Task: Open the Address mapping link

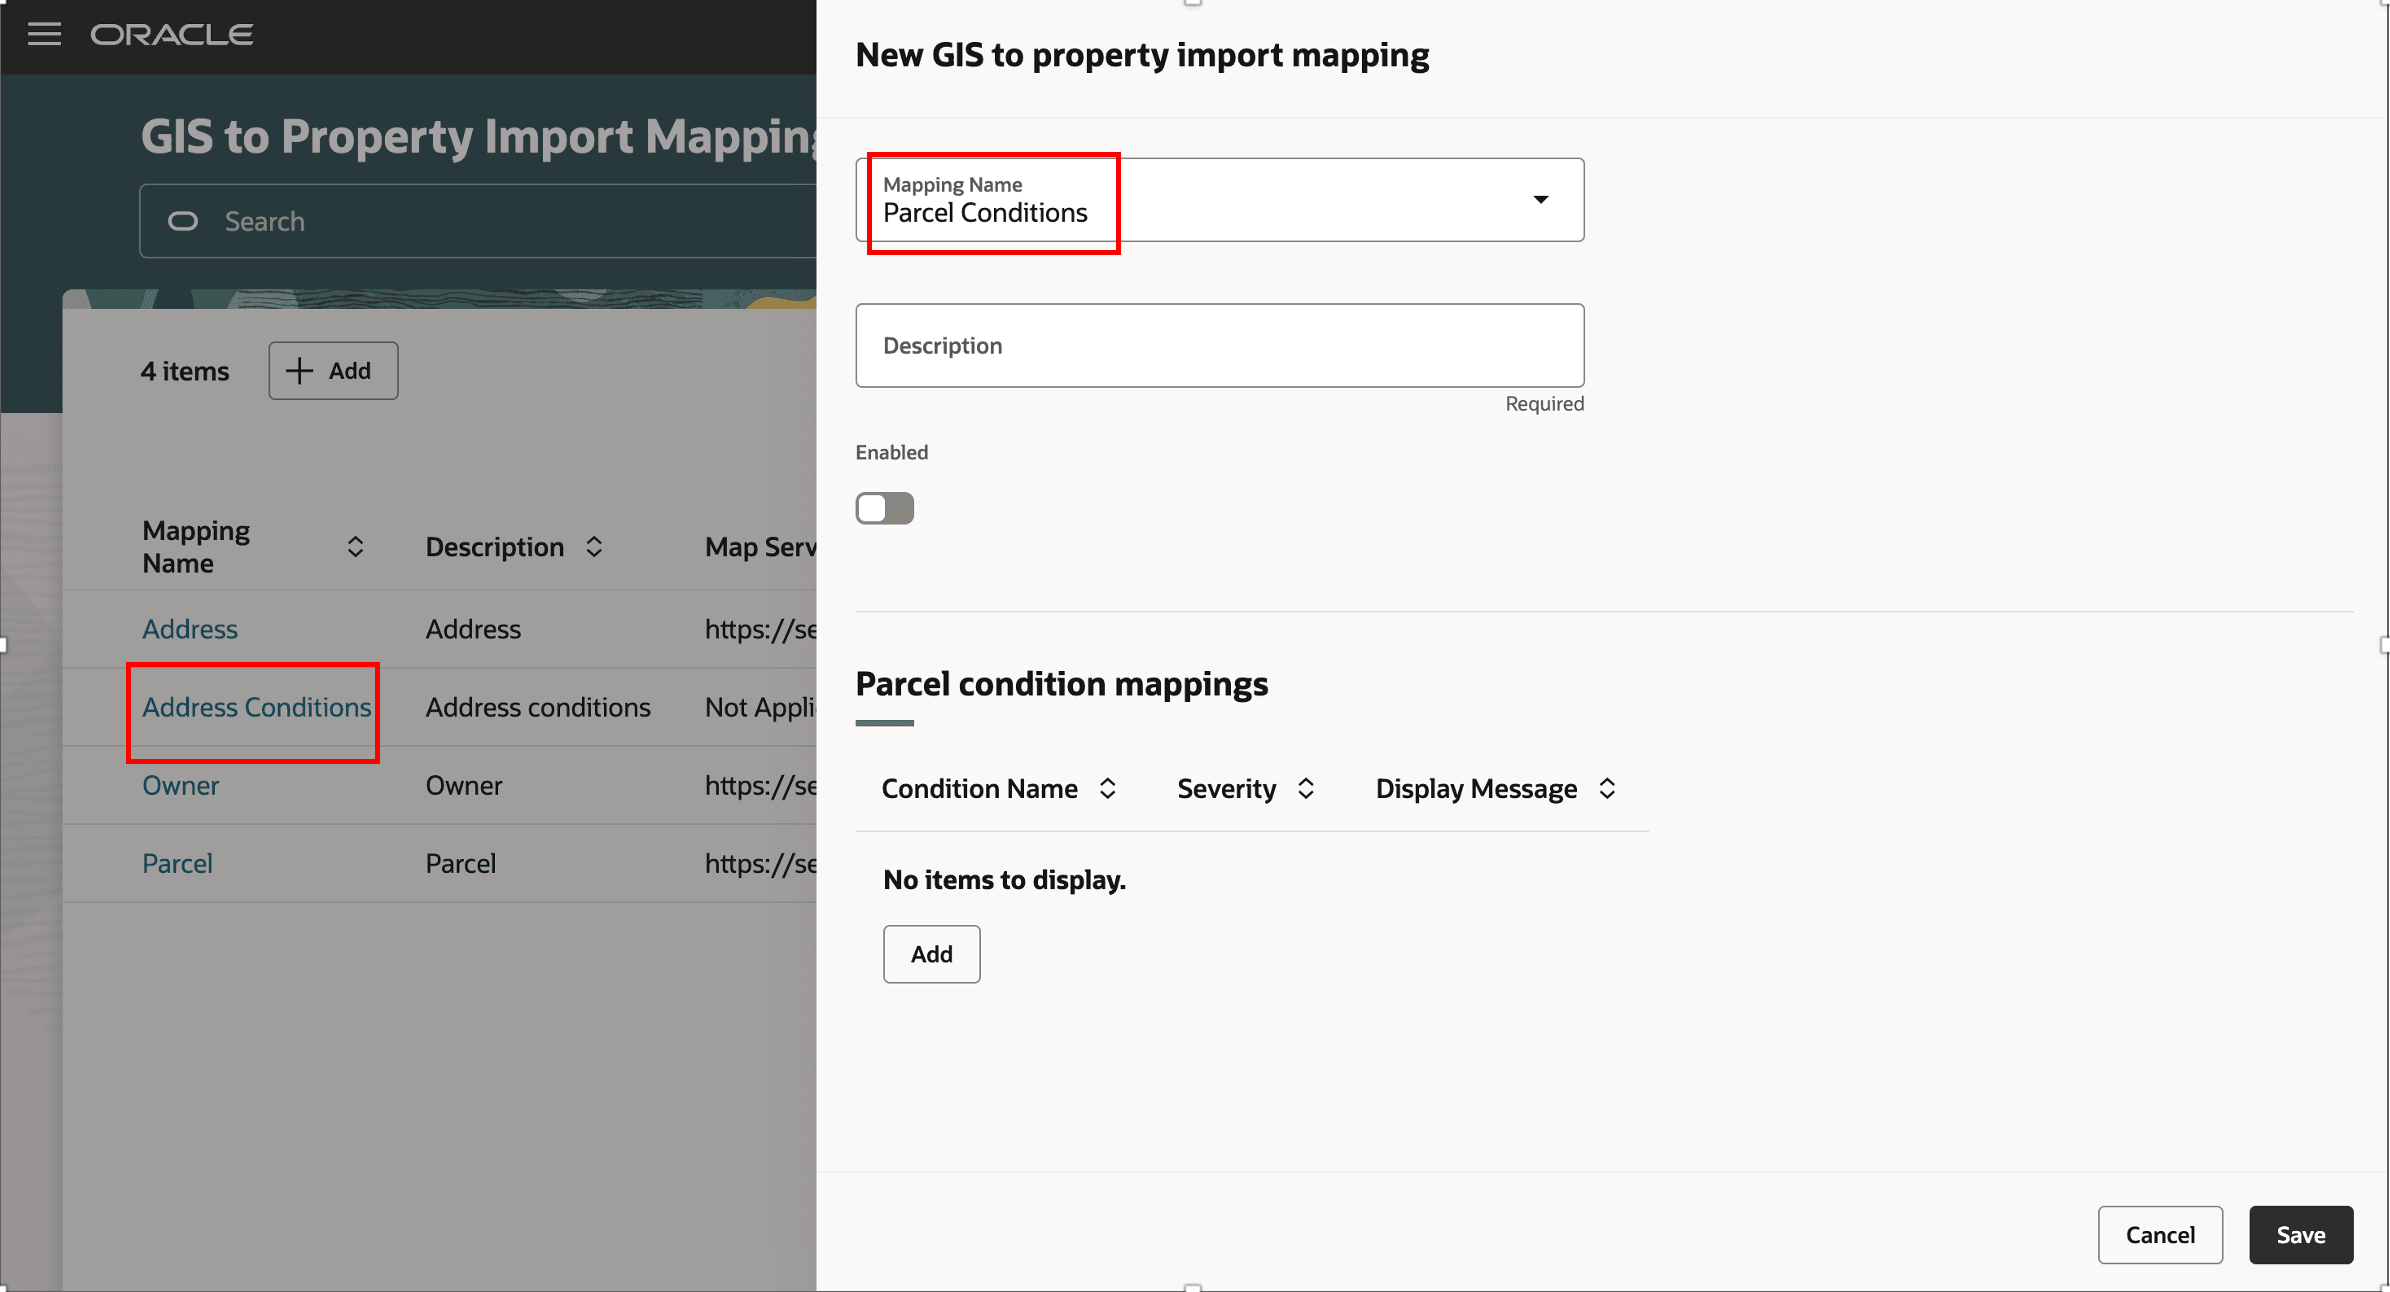Action: coord(190,629)
